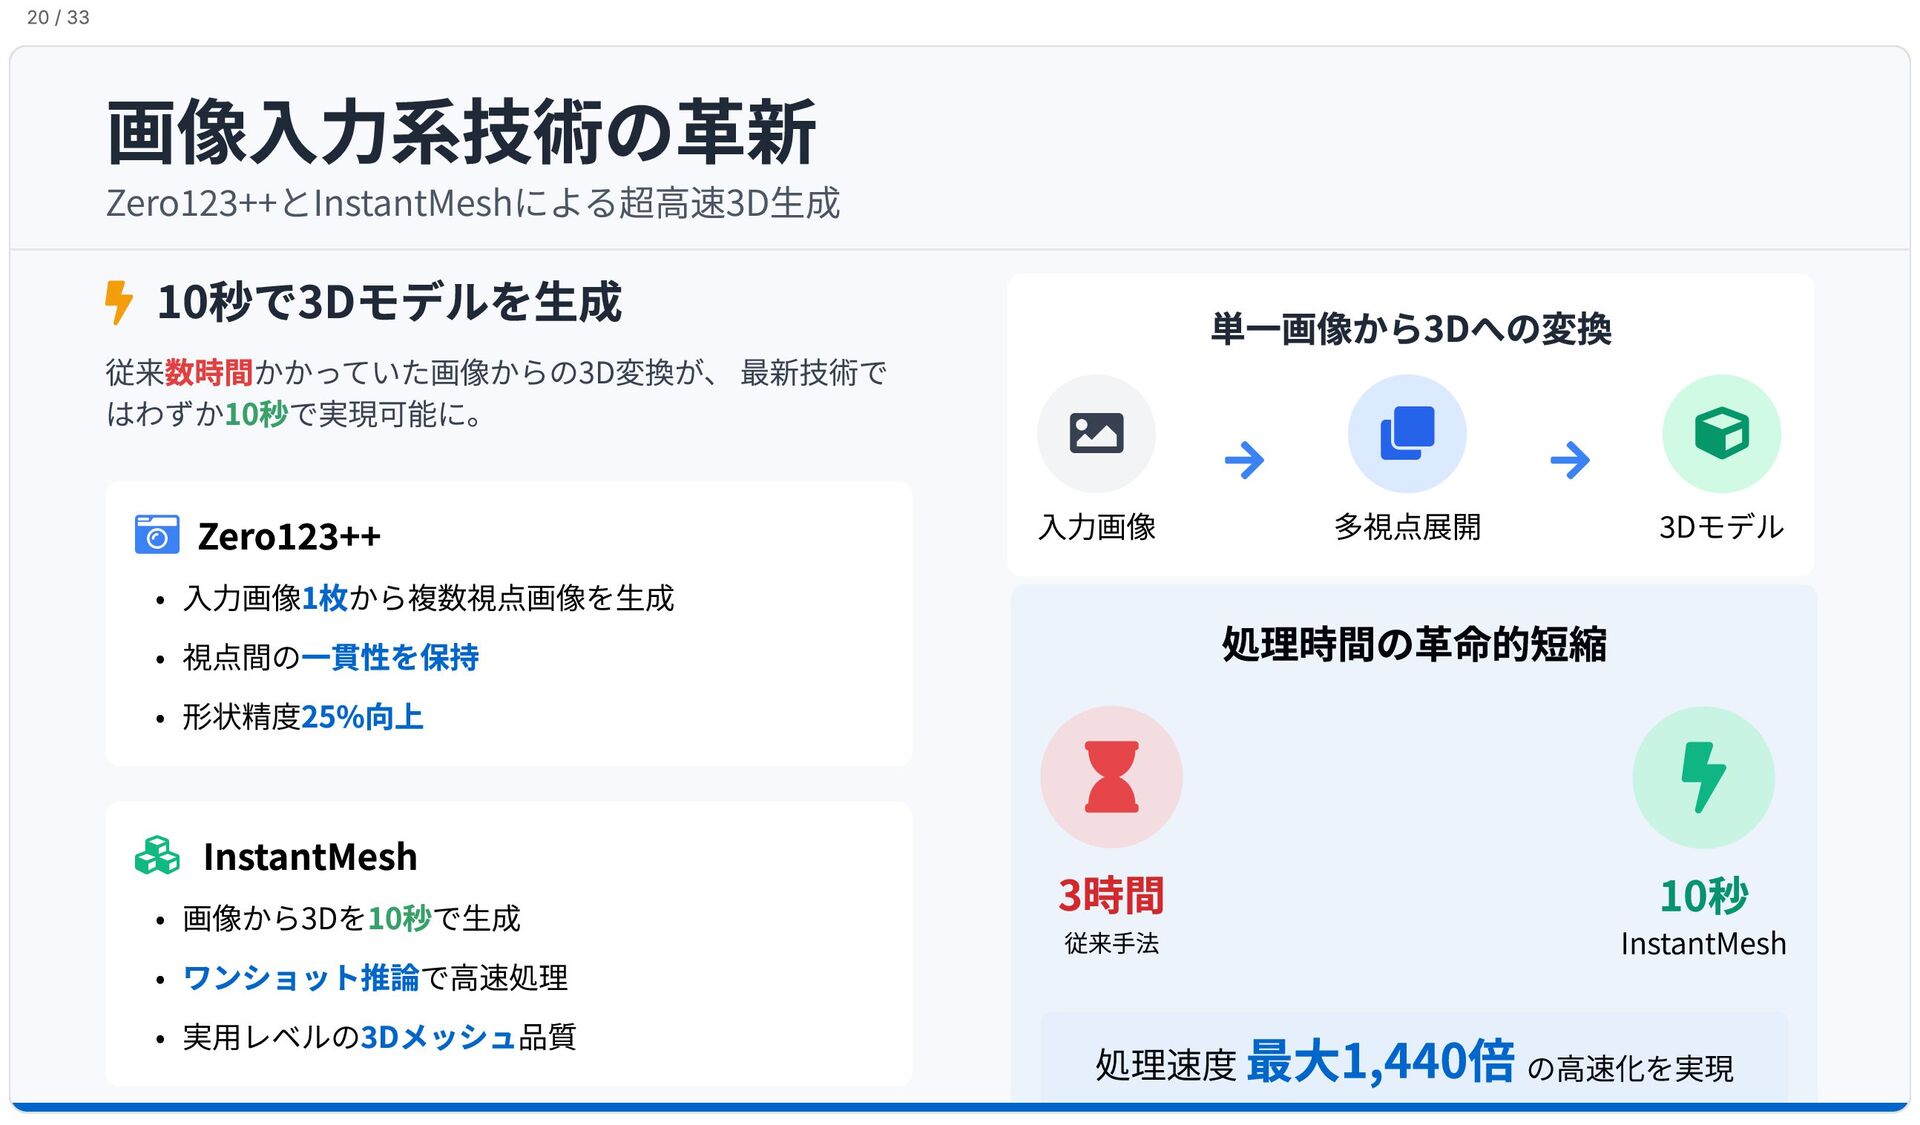Click InstantMesh label under 10秒
The height and width of the screenshot is (1125, 1920).
pos(1704,943)
